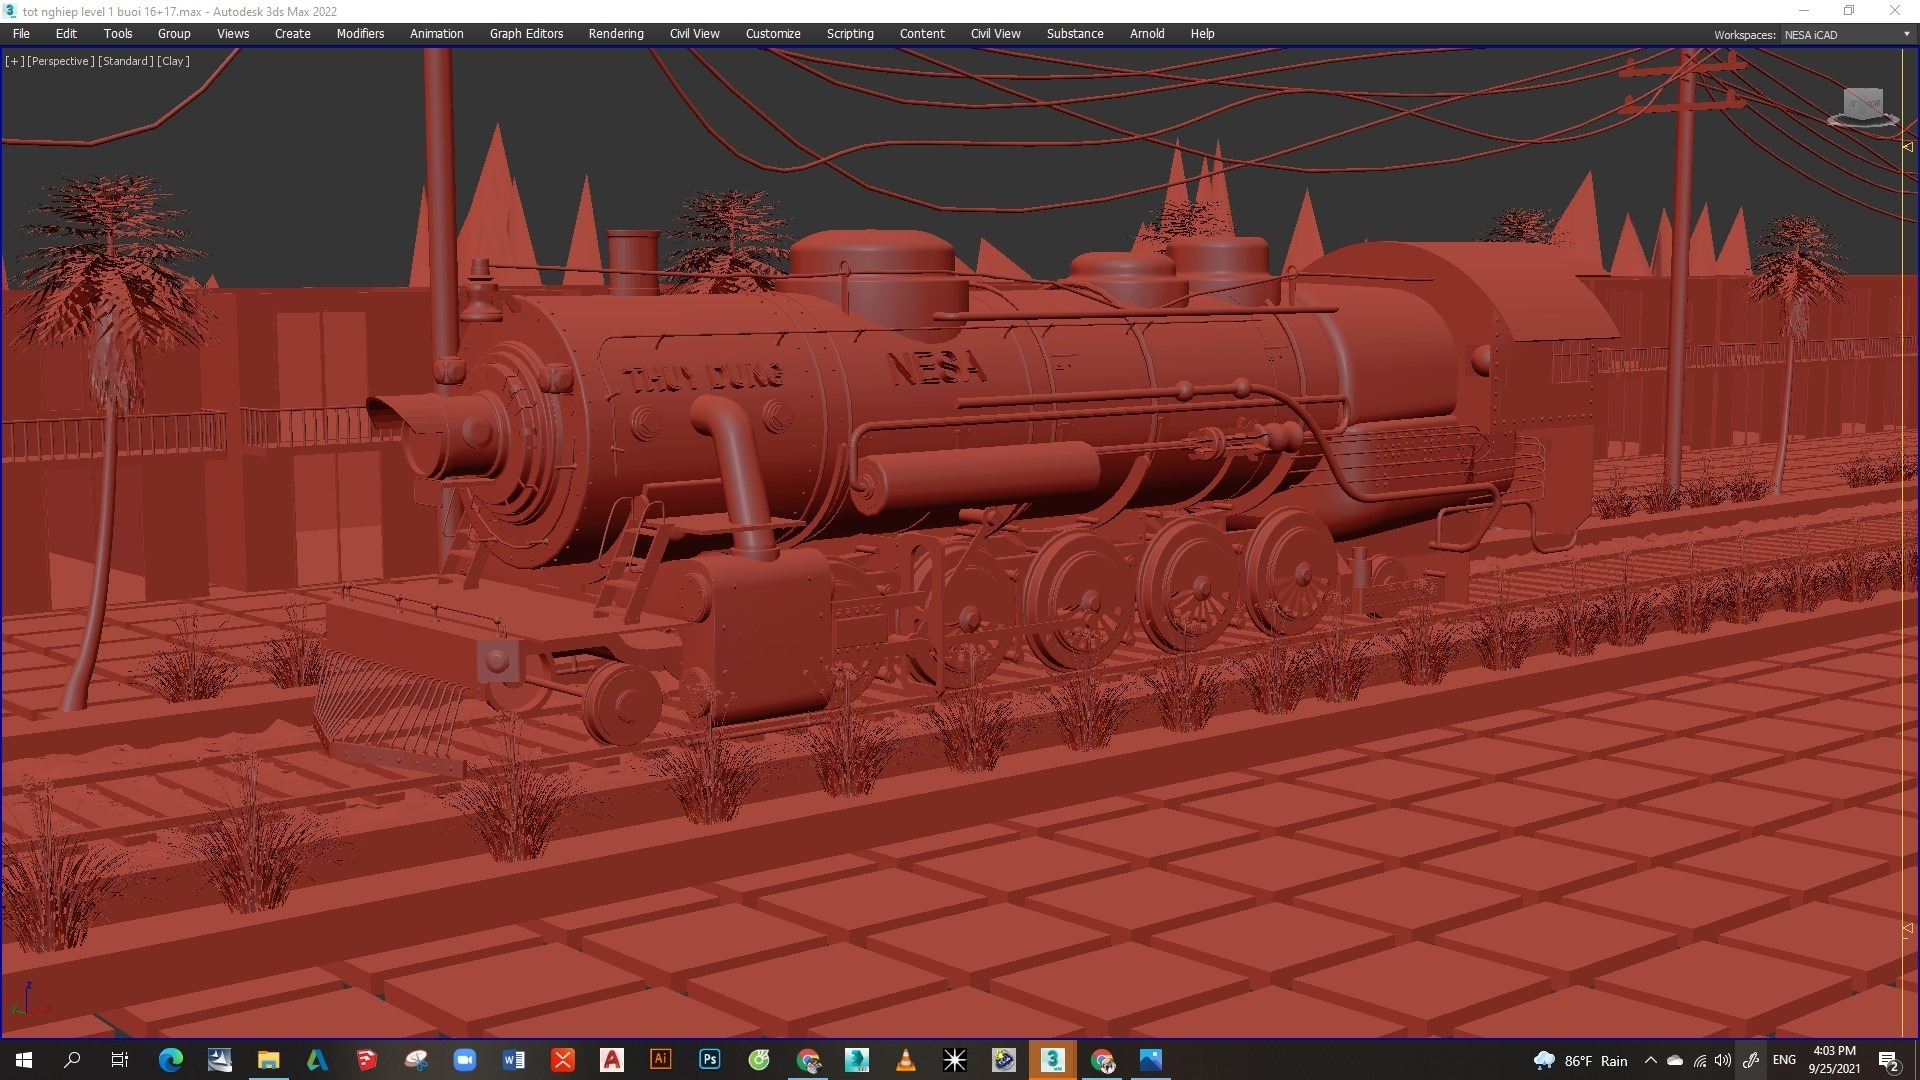Click the volume speaker tray icon

(1722, 1060)
